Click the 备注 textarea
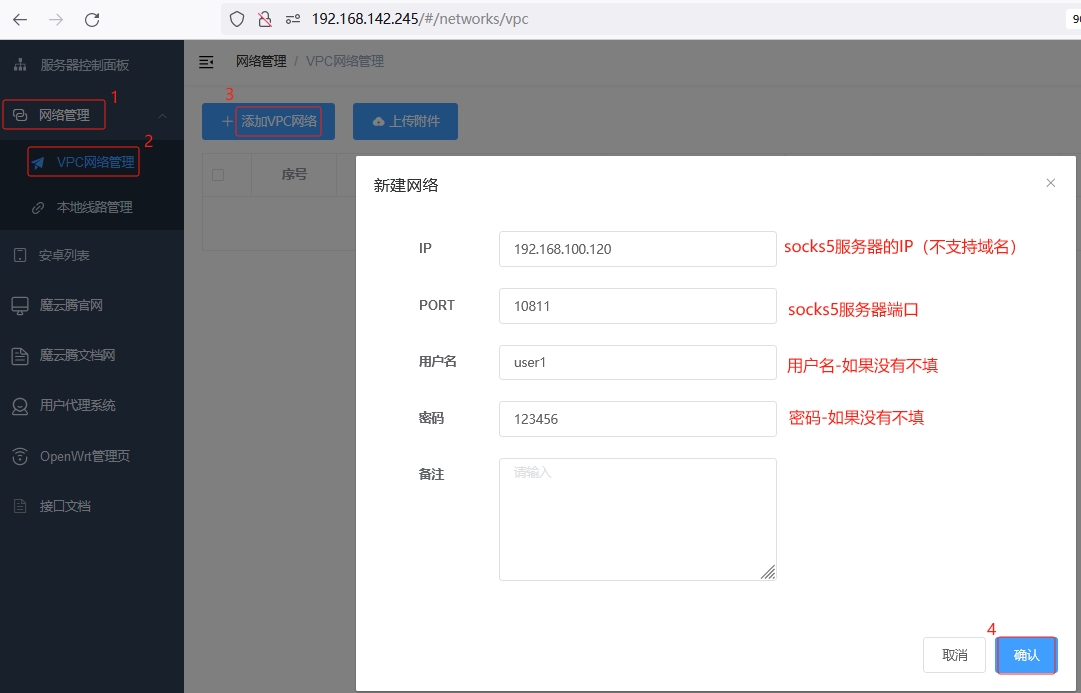Screen dimensions: 1081x693 point(637,518)
